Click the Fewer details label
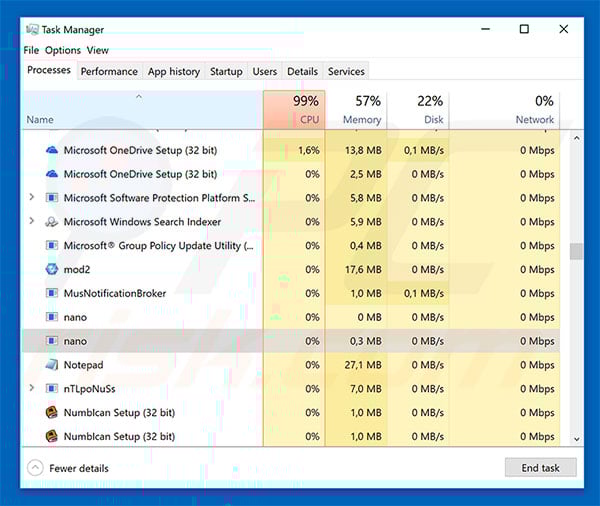The height and width of the screenshot is (506, 600). click(x=79, y=468)
